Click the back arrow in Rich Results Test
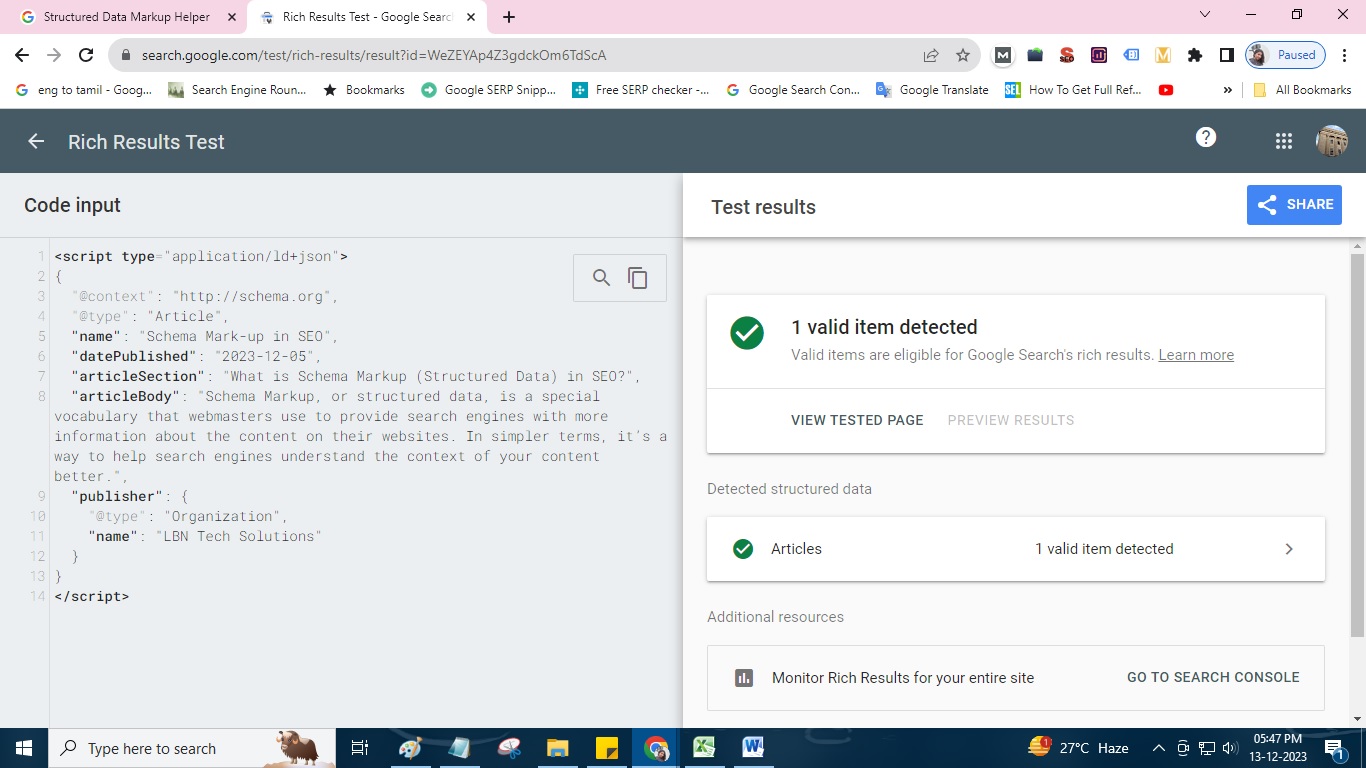1366x768 pixels. (x=35, y=141)
